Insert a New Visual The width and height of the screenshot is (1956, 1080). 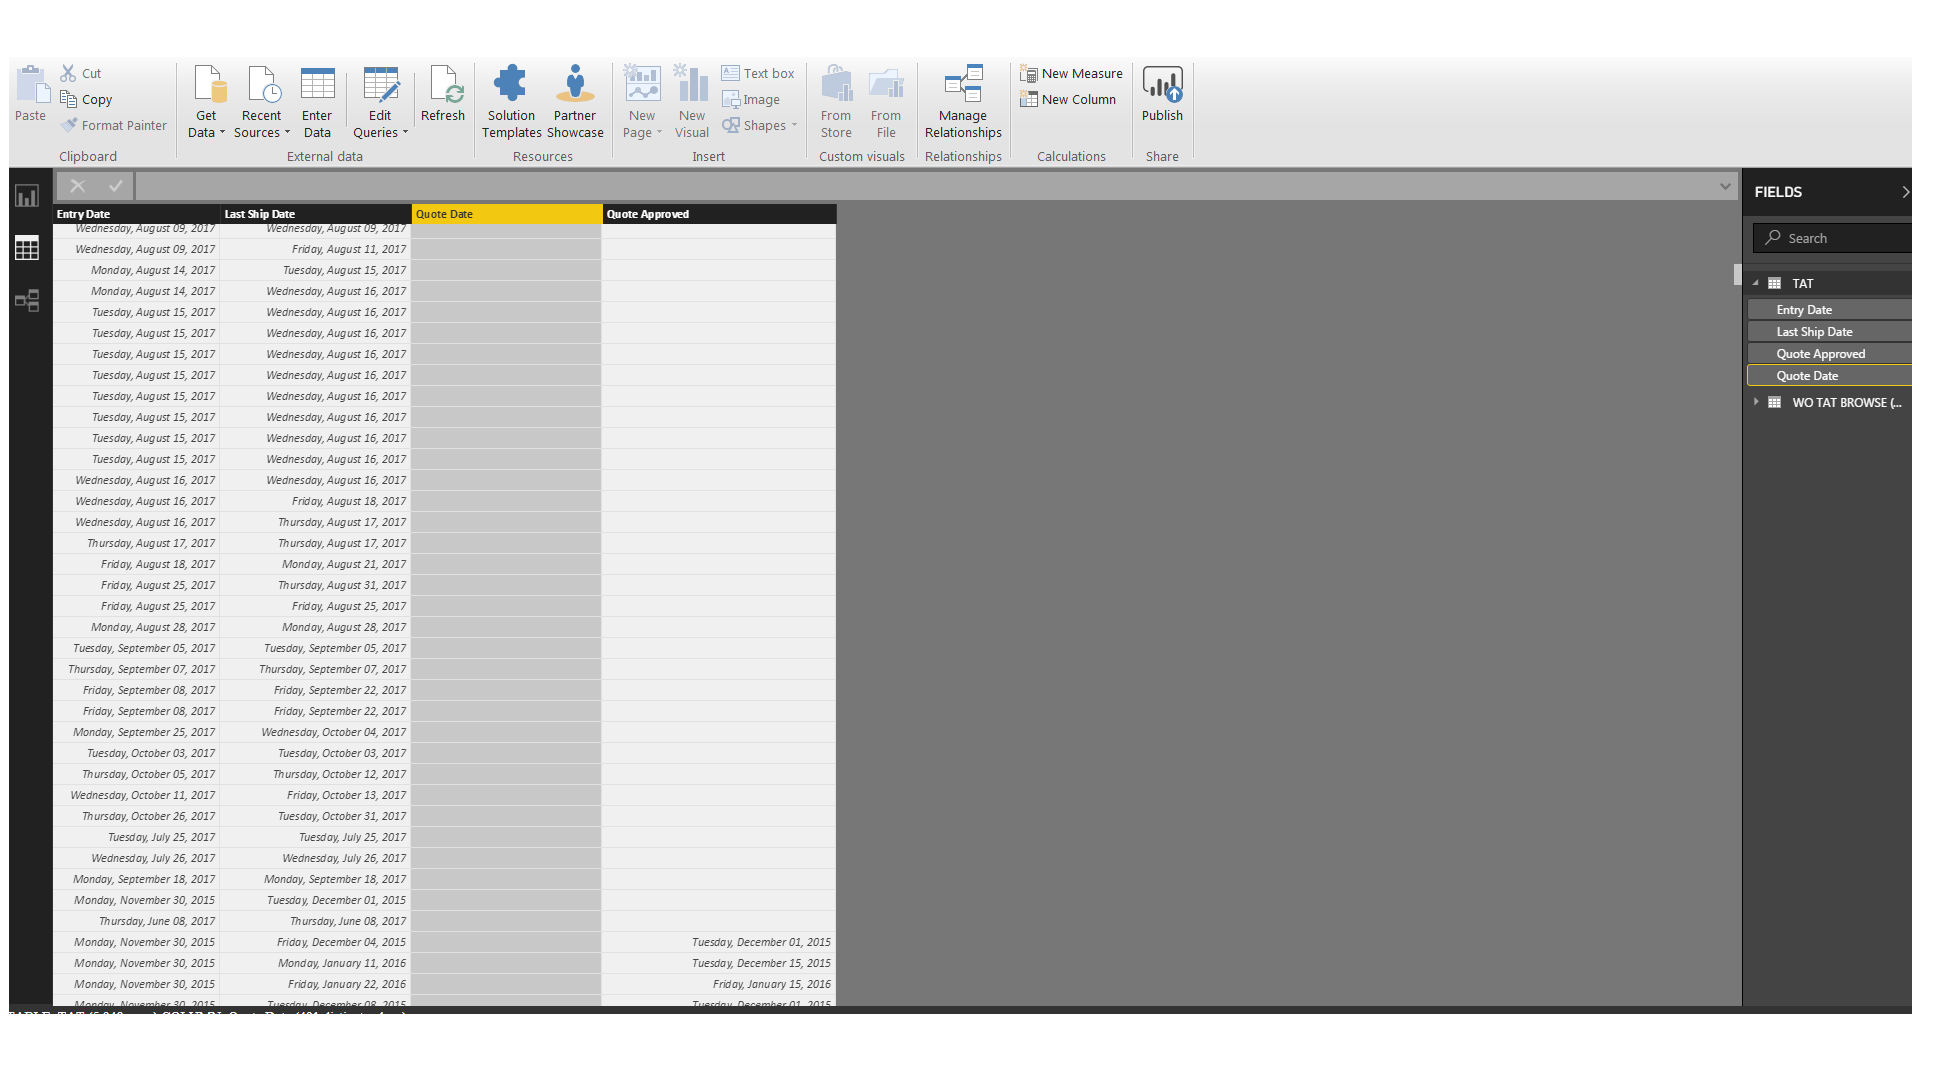[692, 102]
